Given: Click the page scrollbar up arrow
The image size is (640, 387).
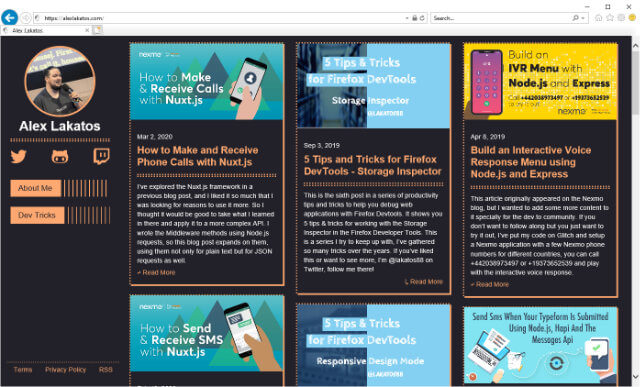Looking at the screenshot, I should point(636,46).
